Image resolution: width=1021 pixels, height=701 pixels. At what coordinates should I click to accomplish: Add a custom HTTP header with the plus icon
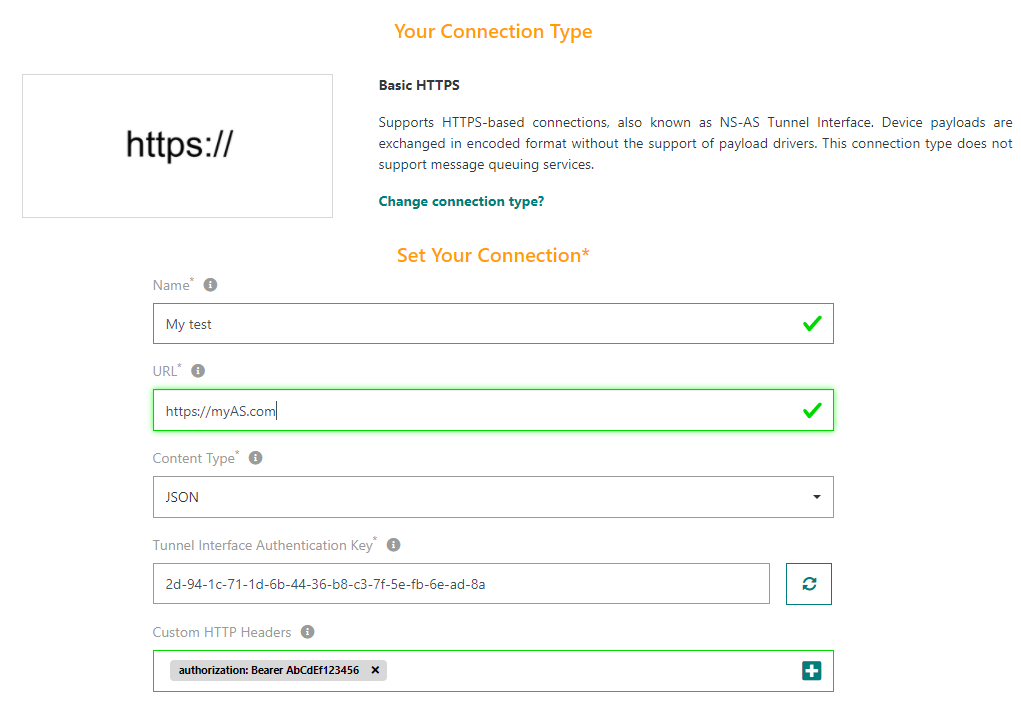[811, 671]
